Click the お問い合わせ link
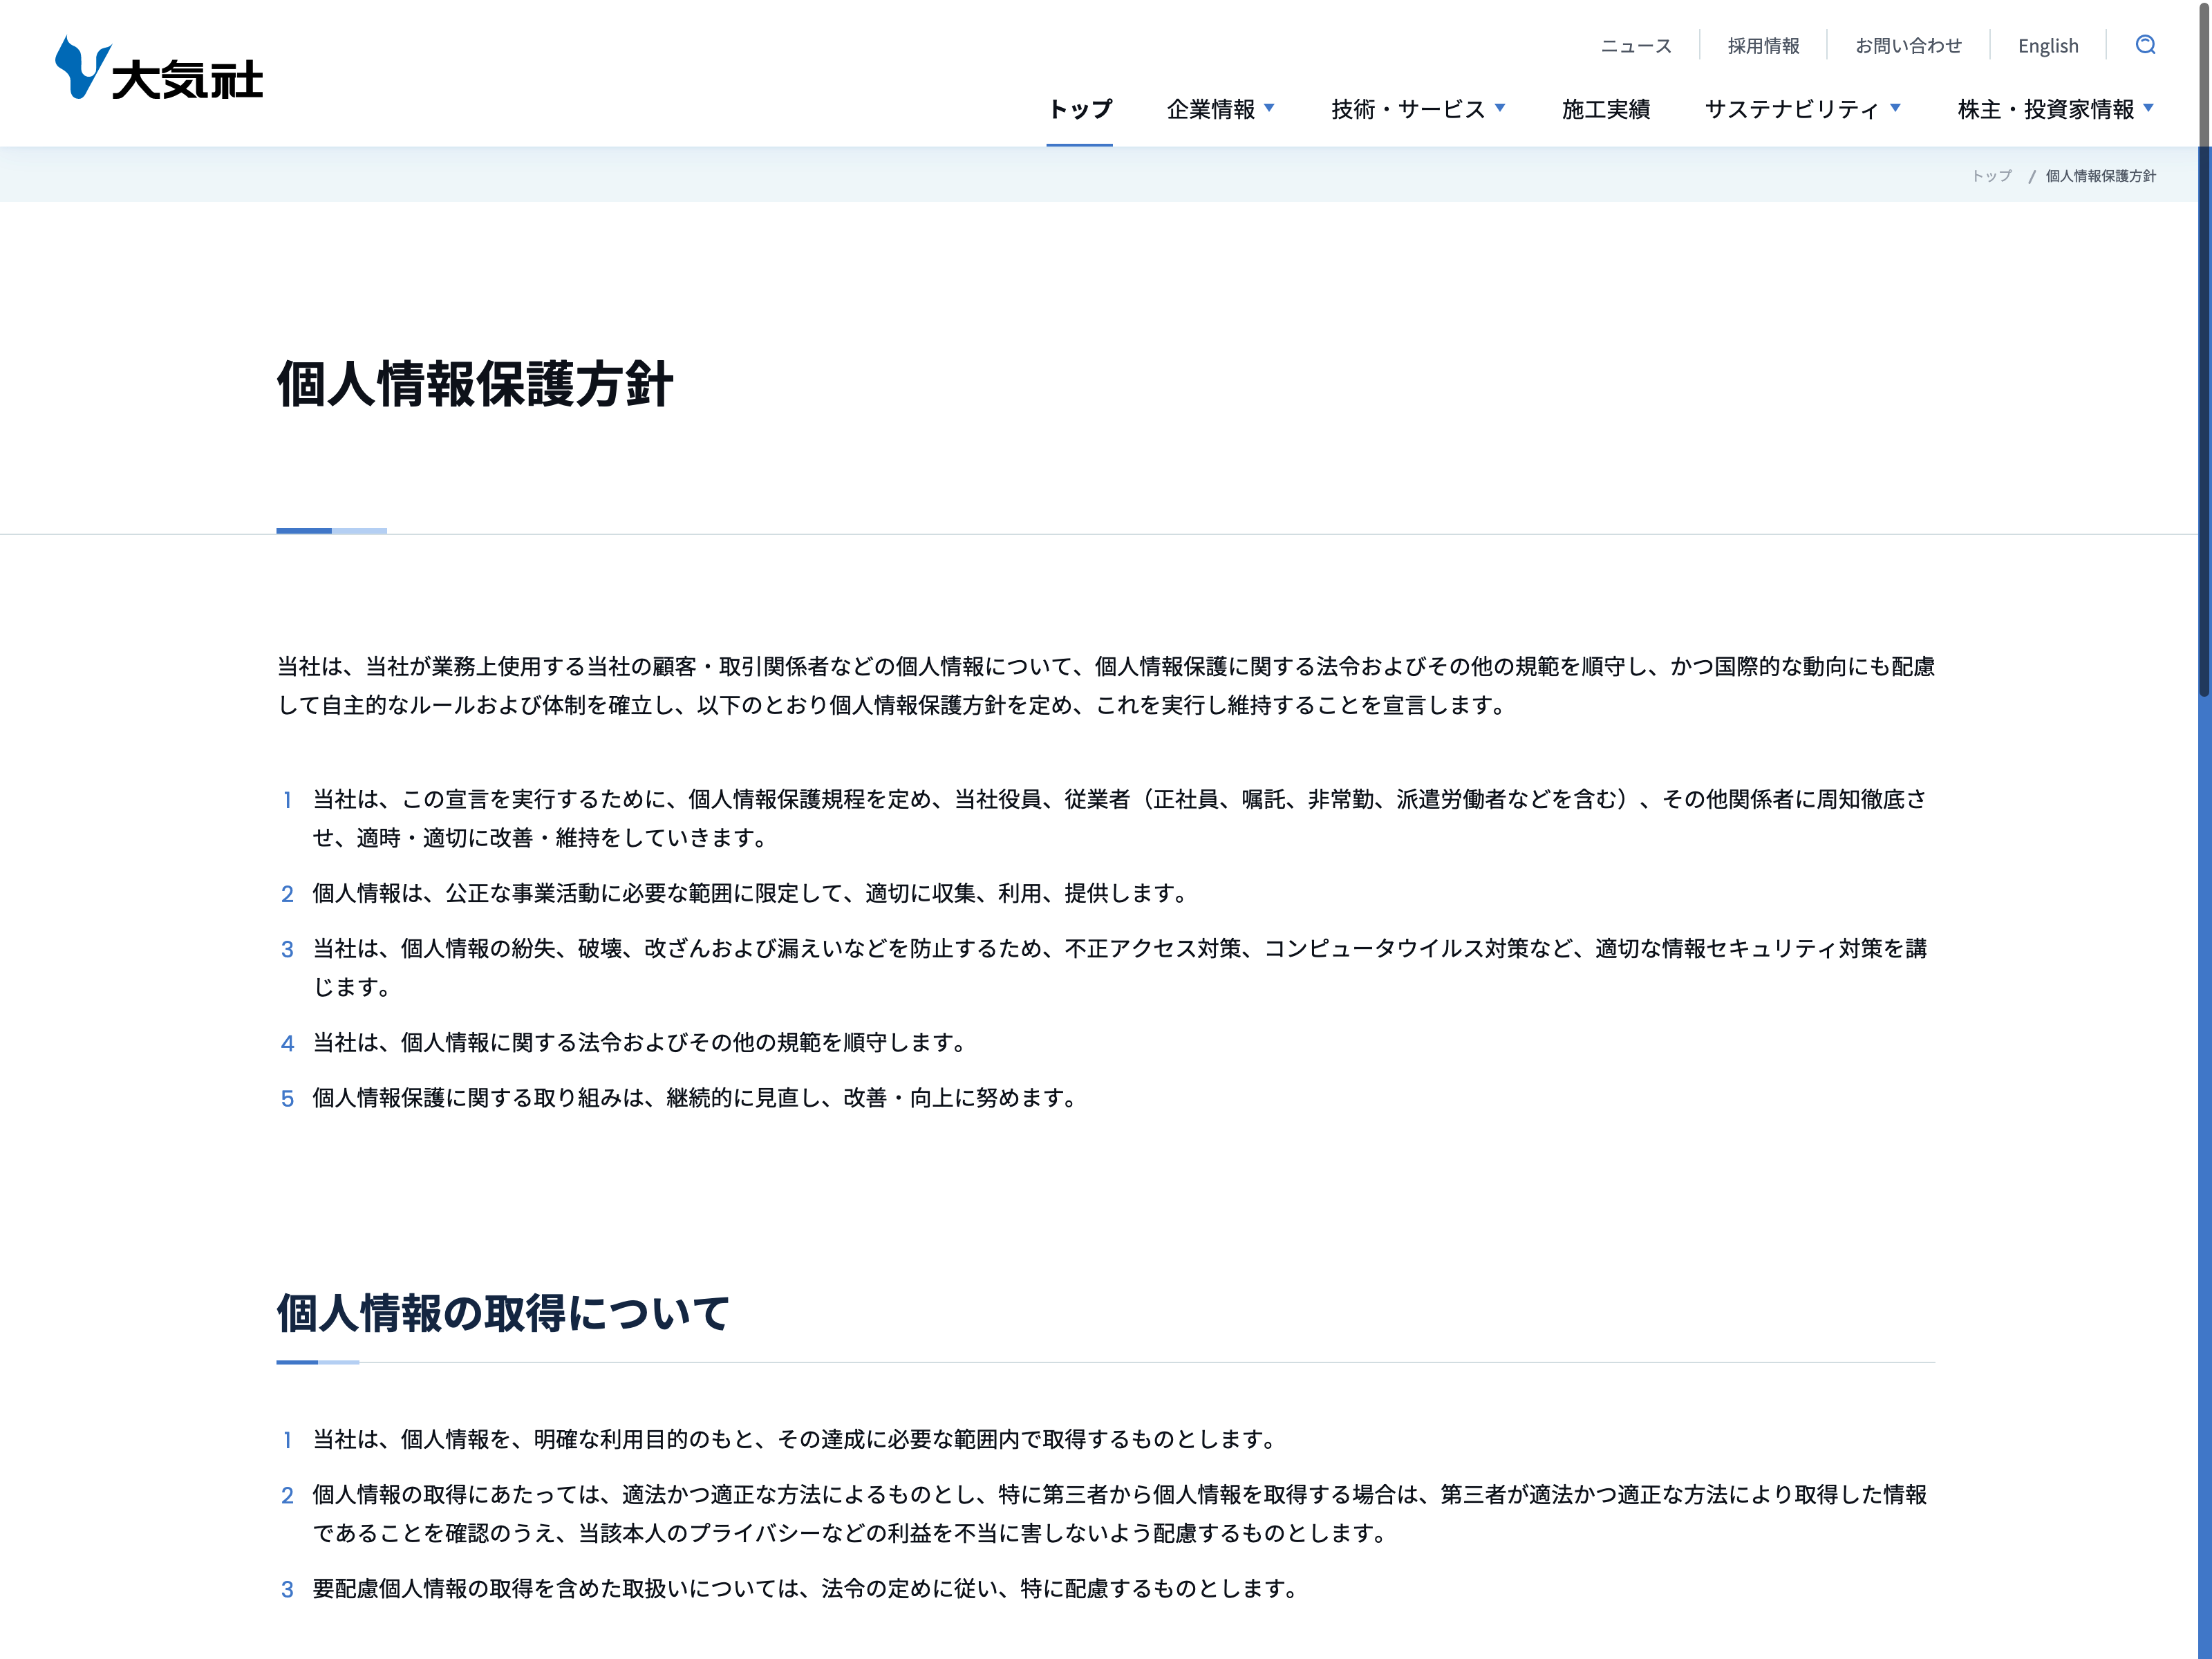The height and width of the screenshot is (1659, 2212). [1908, 46]
